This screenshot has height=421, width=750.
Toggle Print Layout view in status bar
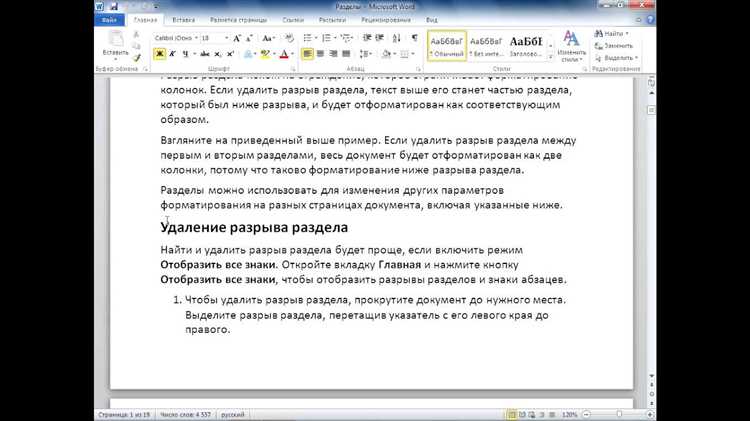[x=511, y=414]
